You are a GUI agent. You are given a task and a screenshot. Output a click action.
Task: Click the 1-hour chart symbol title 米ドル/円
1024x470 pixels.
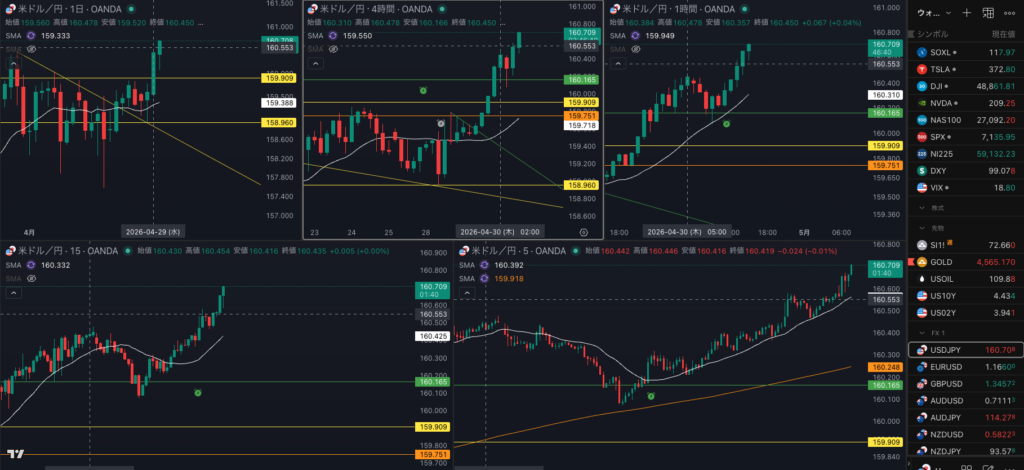pyautogui.click(x=646, y=7)
